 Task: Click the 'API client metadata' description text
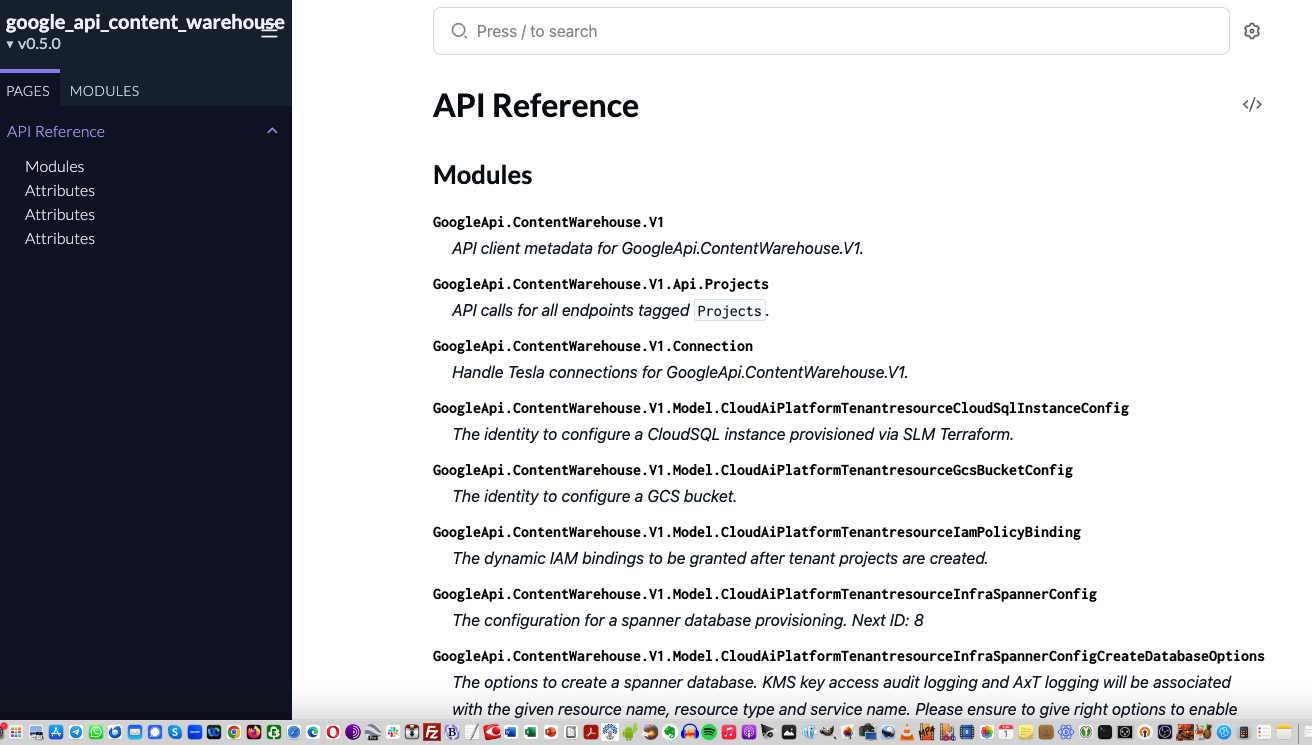coord(657,248)
